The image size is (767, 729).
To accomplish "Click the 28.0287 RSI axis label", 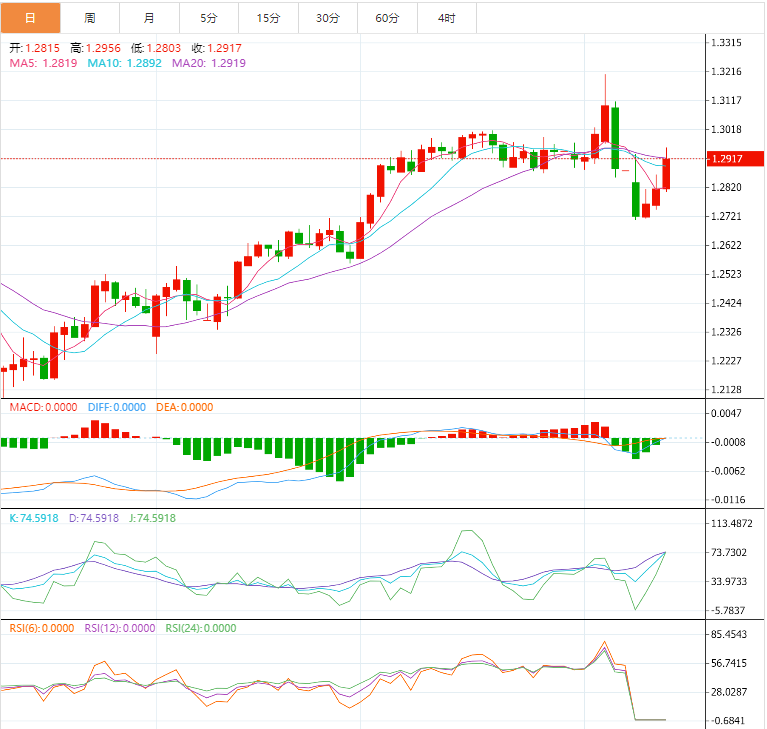I will click(729, 692).
